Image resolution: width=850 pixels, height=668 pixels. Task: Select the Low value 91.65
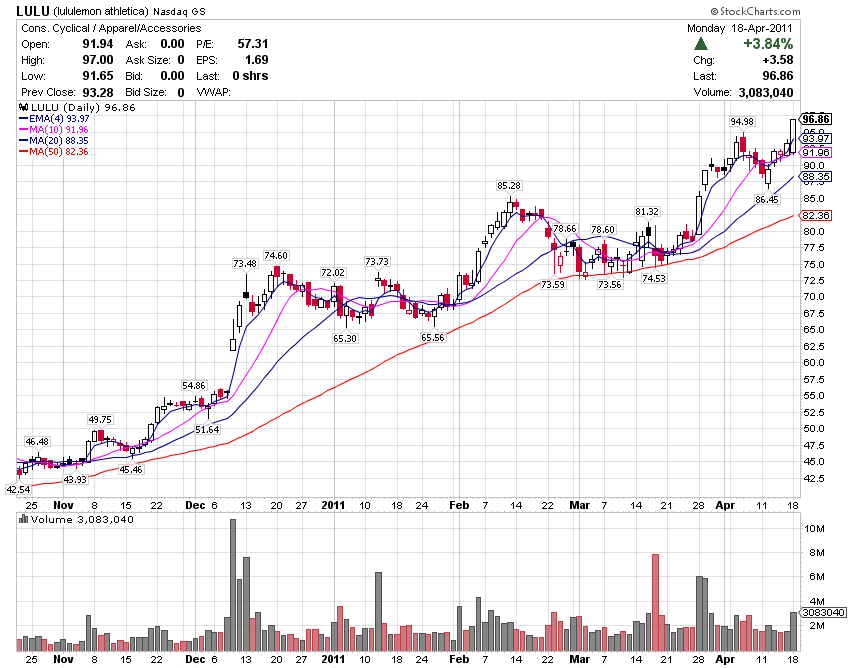(x=98, y=76)
